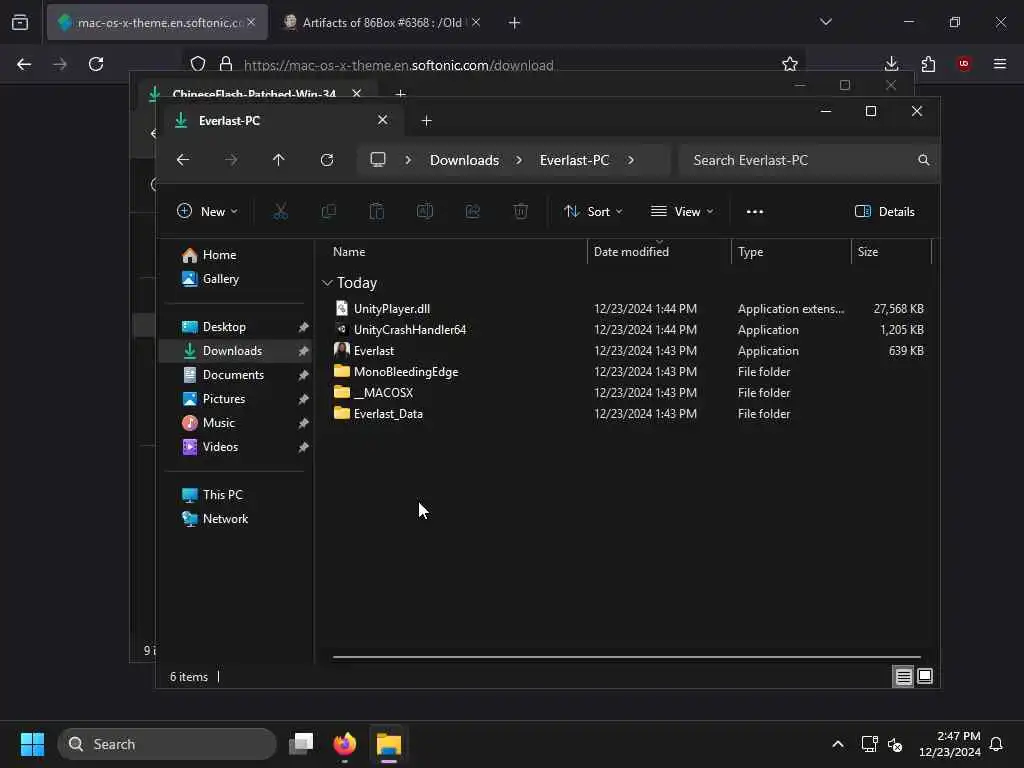Open a new Firefox tab

(515, 23)
